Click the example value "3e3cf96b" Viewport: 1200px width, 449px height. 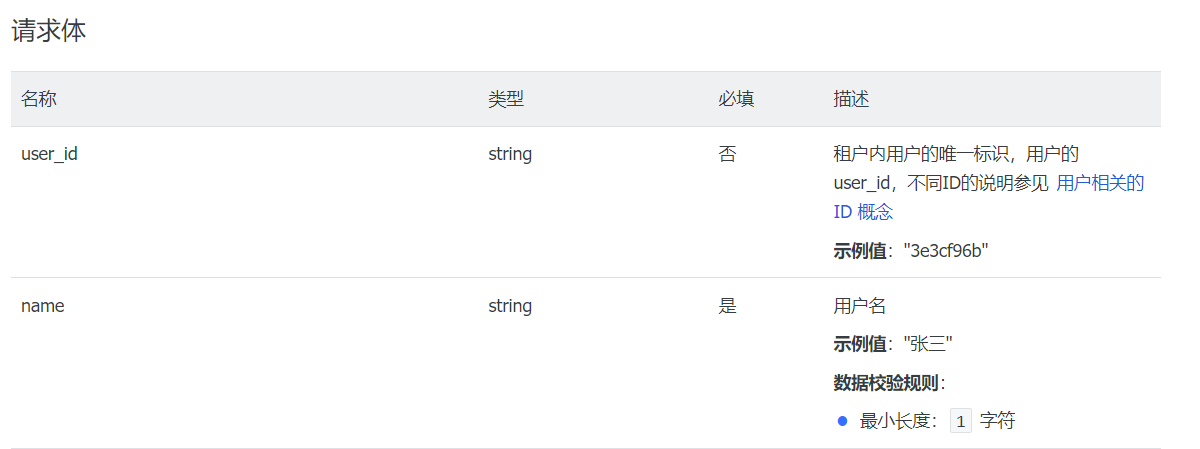pyautogui.click(x=946, y=251)
